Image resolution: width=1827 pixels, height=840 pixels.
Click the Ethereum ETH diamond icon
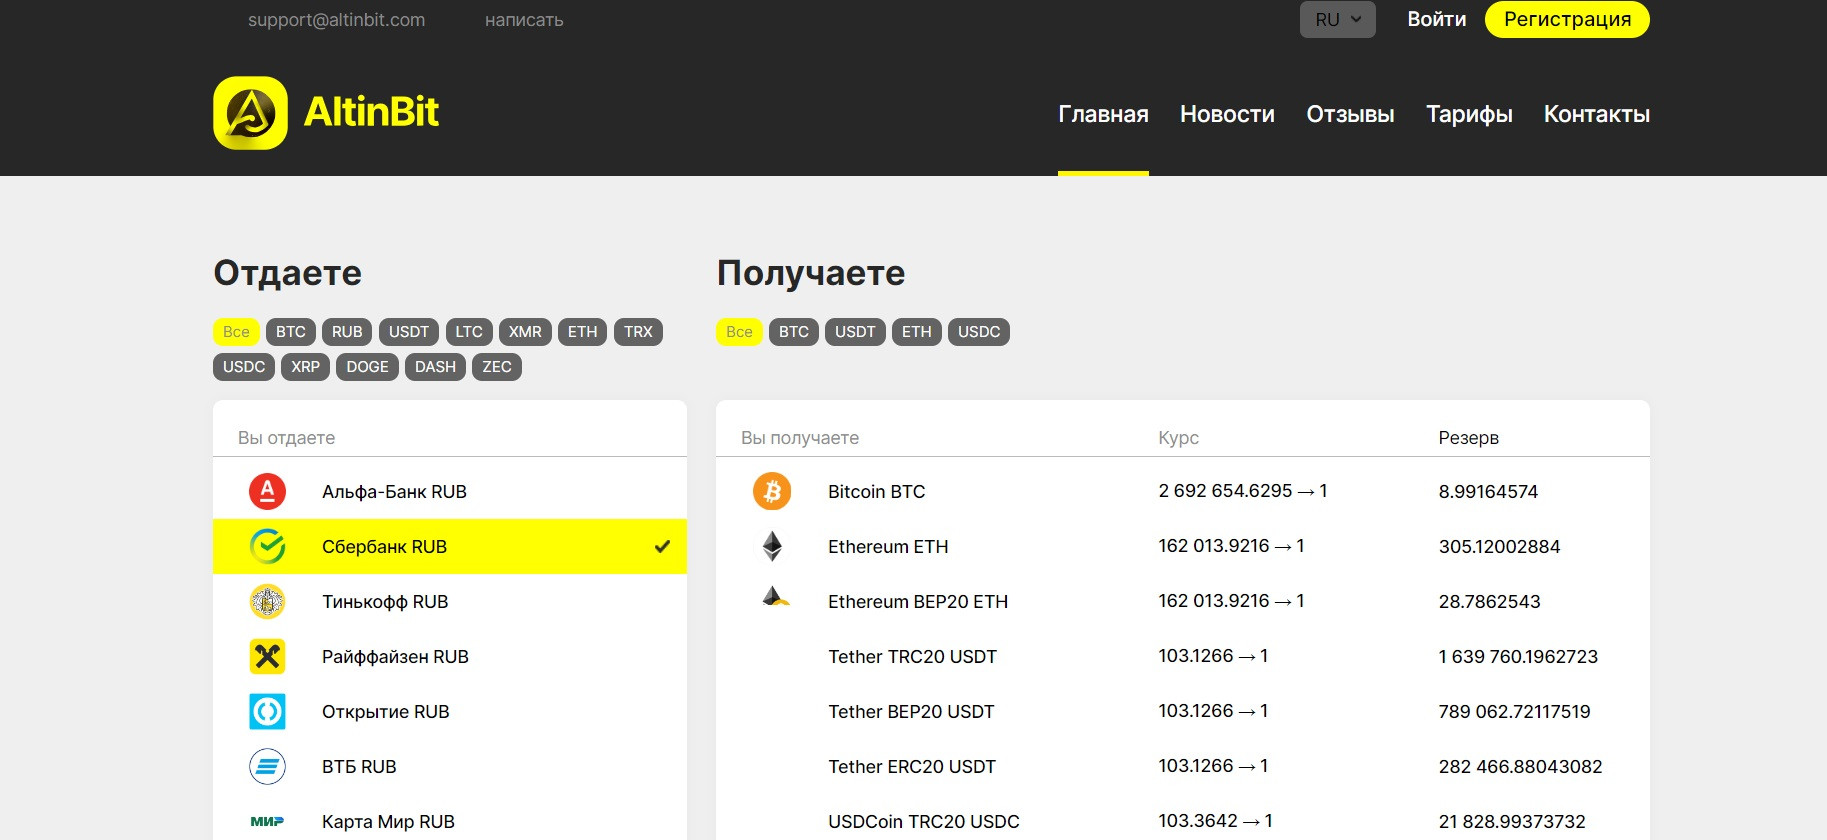772,546
